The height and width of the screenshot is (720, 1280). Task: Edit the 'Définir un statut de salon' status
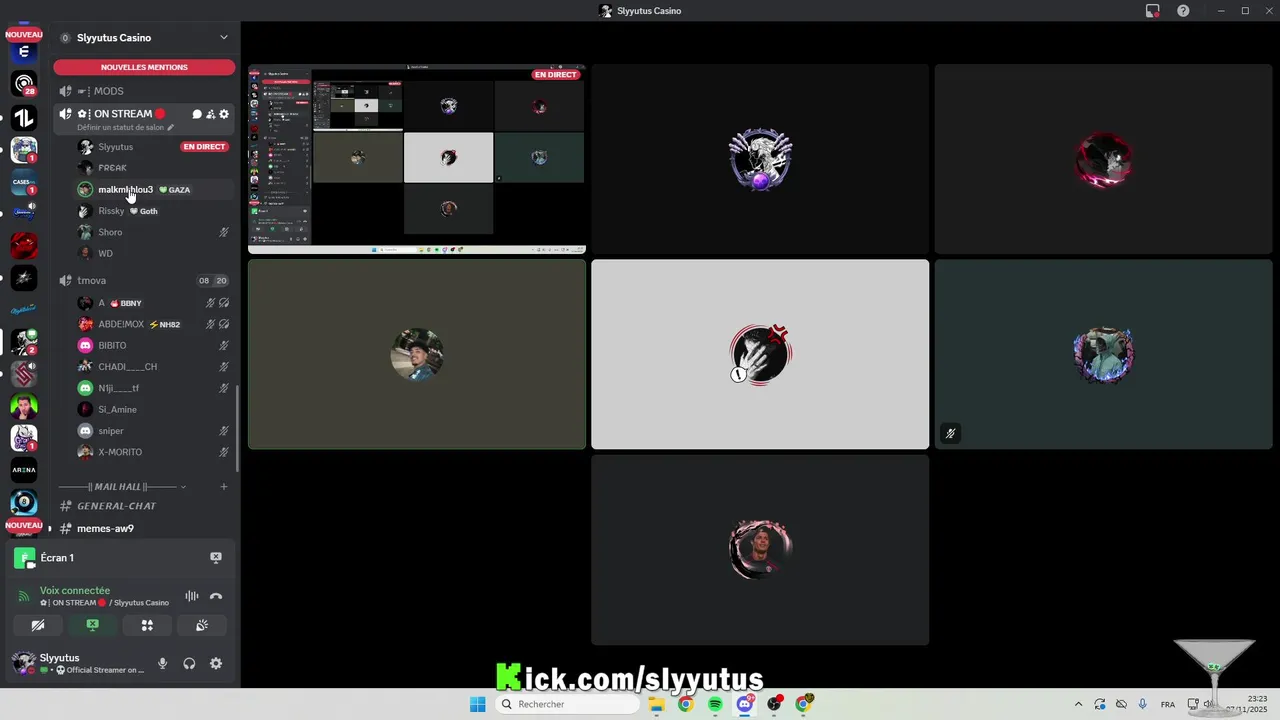coord(125,128)
